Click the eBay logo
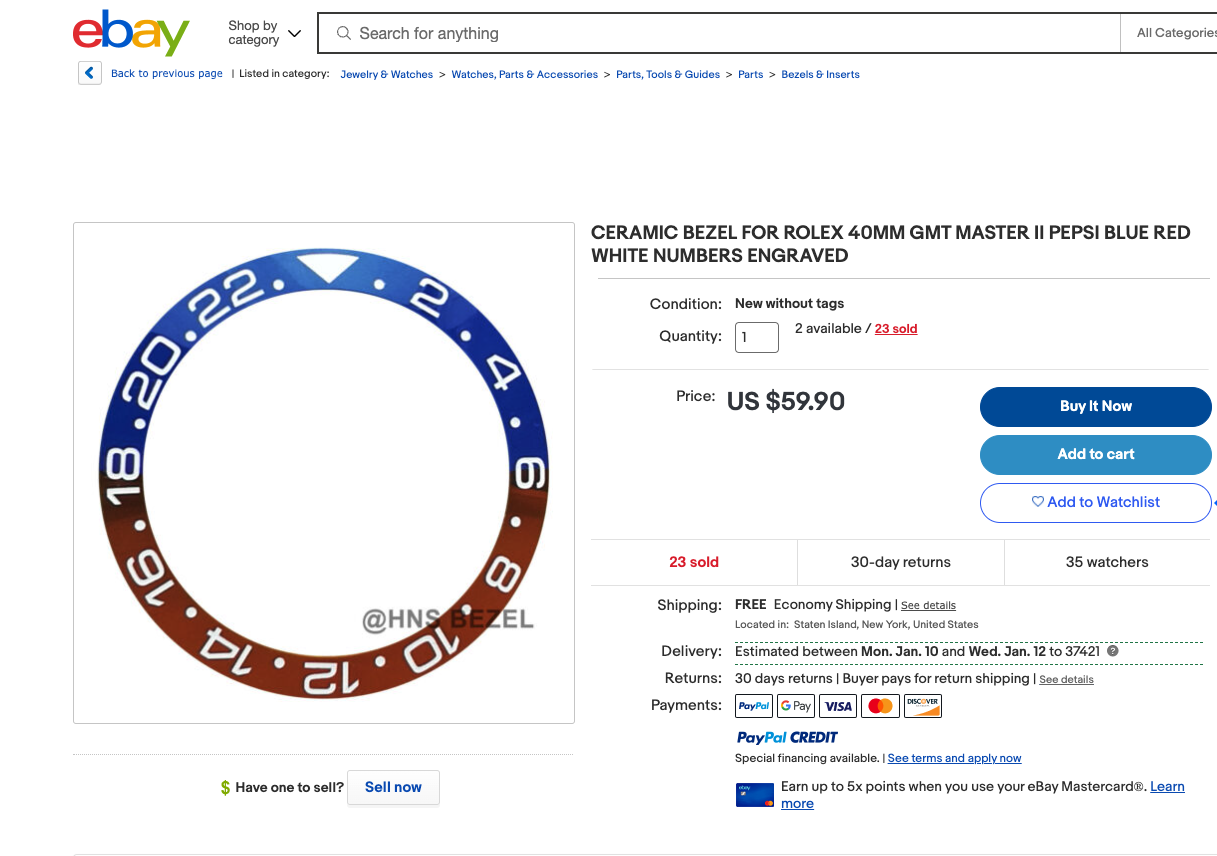Image resolution: width=1217 pixels, height=856 pixels. (x=131, y=33)
